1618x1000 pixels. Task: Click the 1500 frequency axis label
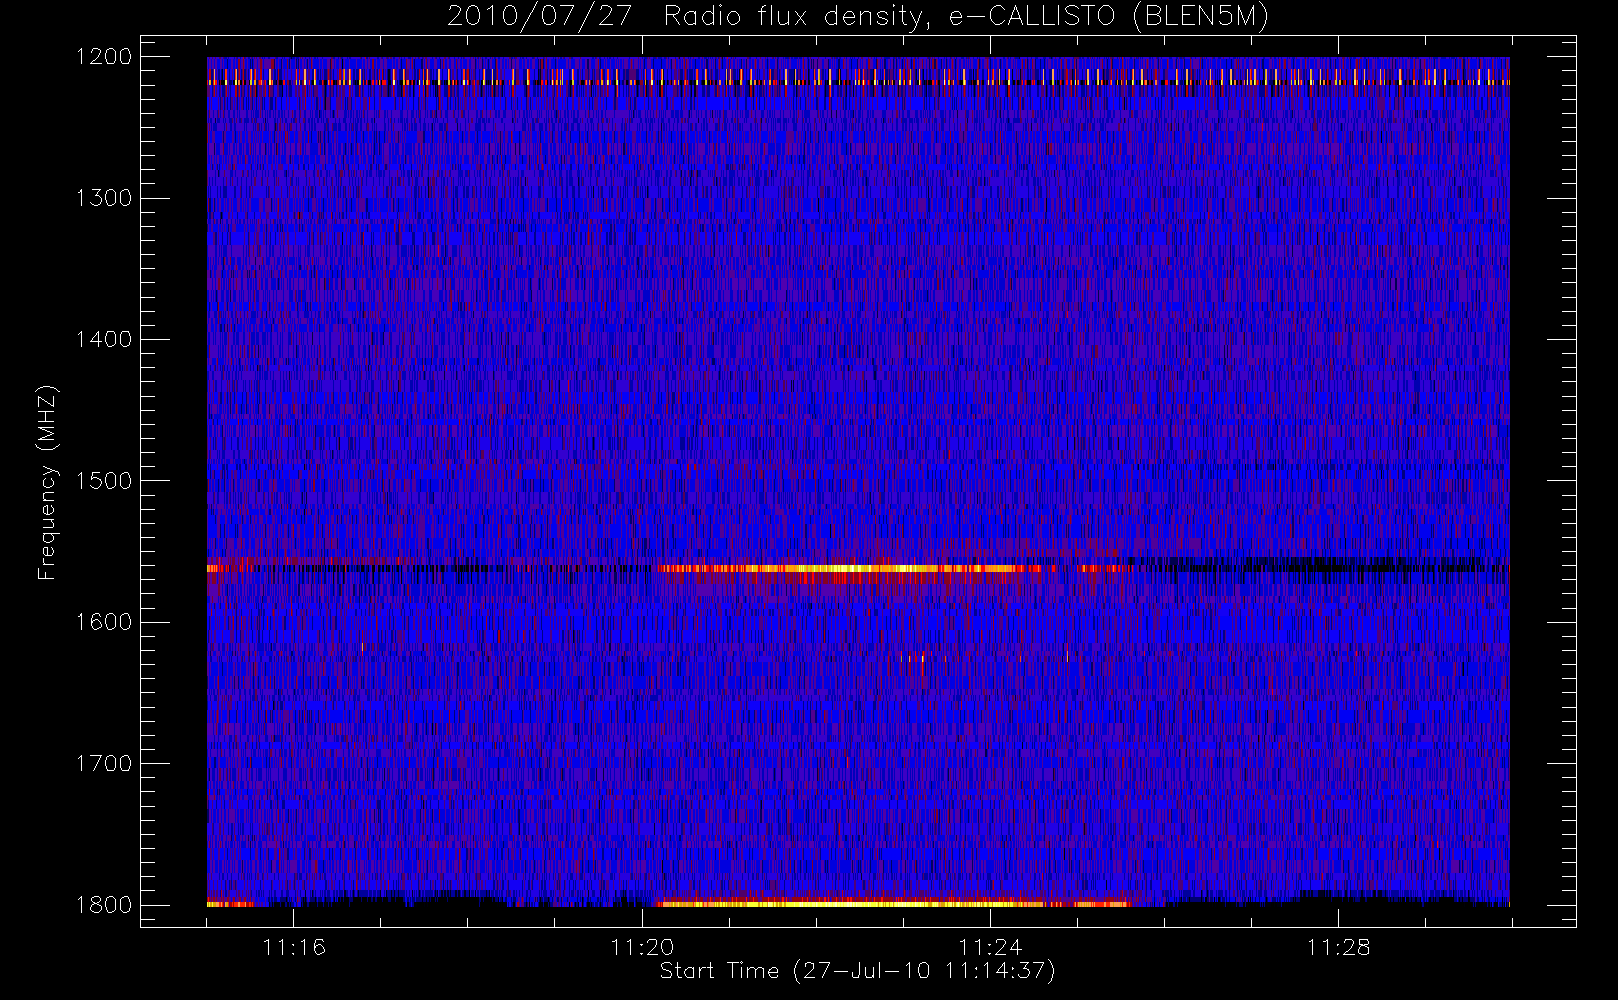click(104, 481)
